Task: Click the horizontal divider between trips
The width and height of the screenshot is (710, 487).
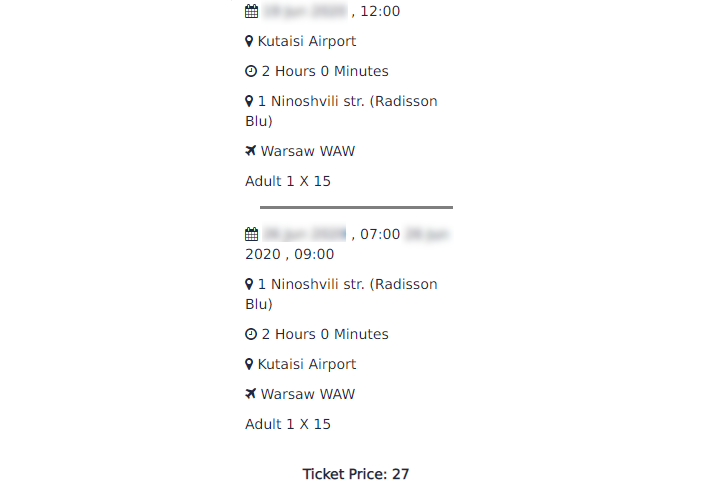Action: [356, 207]
